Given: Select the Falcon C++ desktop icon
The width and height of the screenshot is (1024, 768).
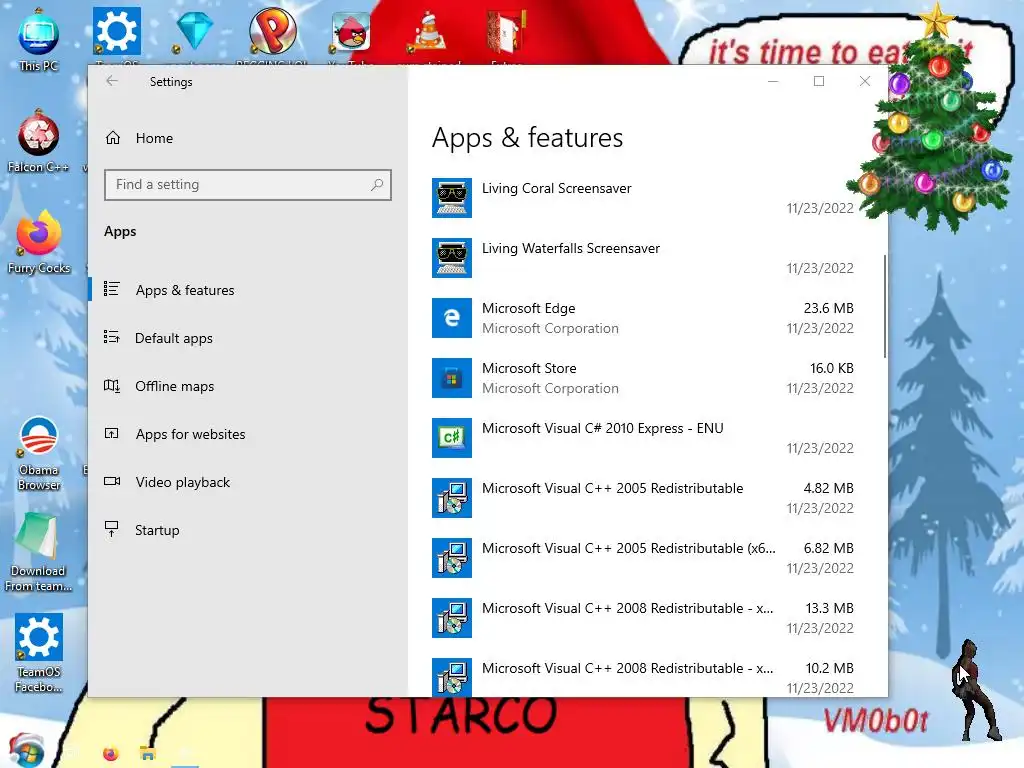Looking at the screenshot, I should [x=39, y=142].
